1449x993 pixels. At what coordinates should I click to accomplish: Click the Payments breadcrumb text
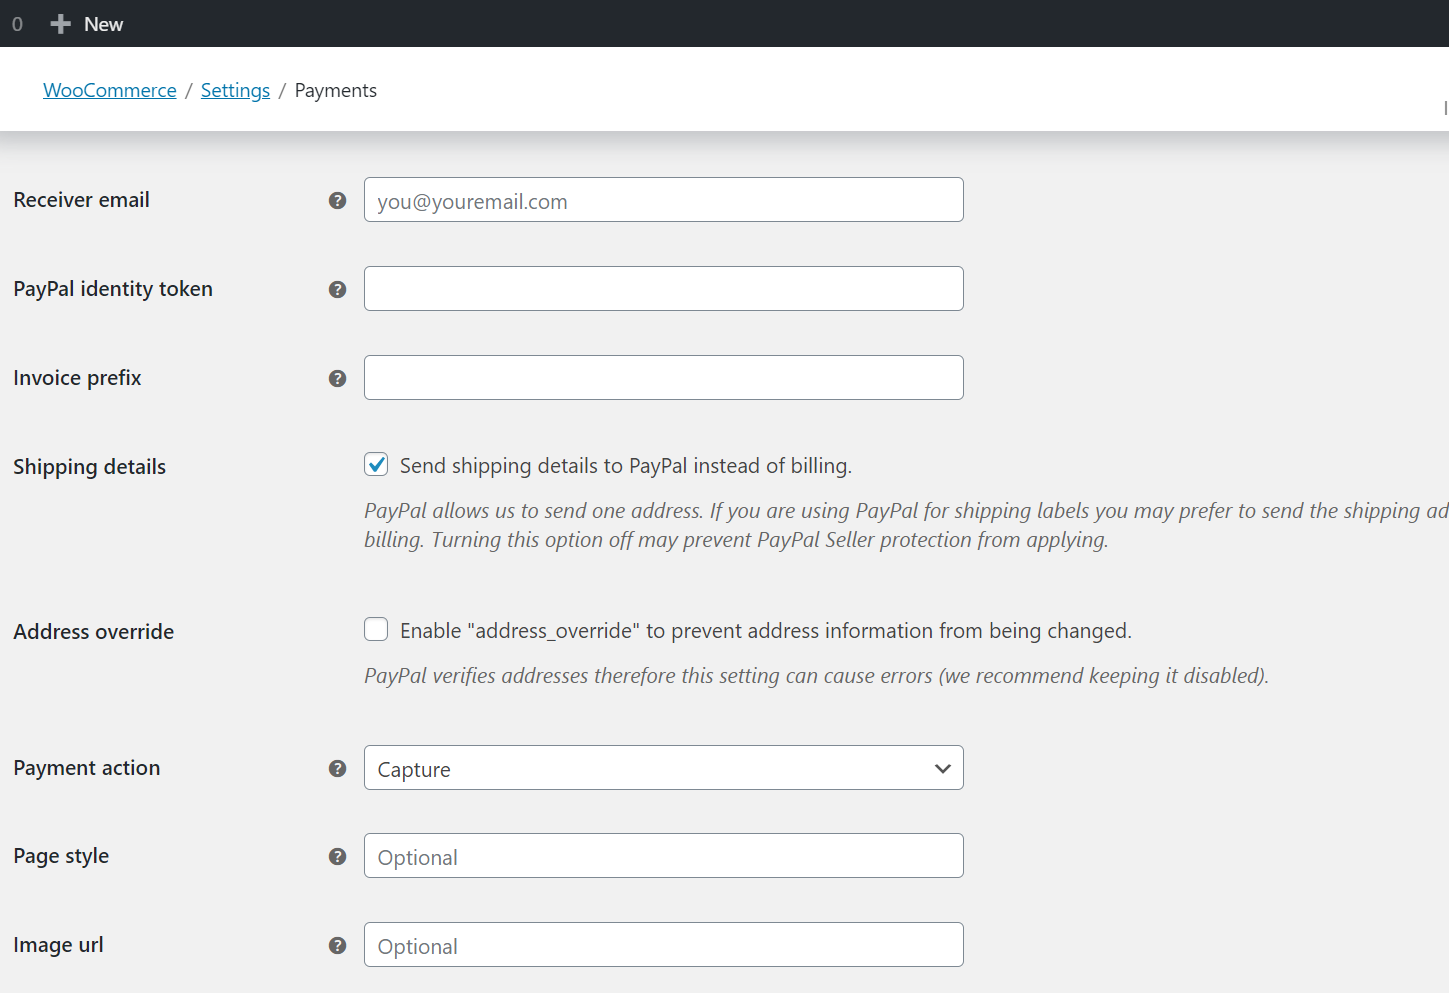click(x=336, y=90)
